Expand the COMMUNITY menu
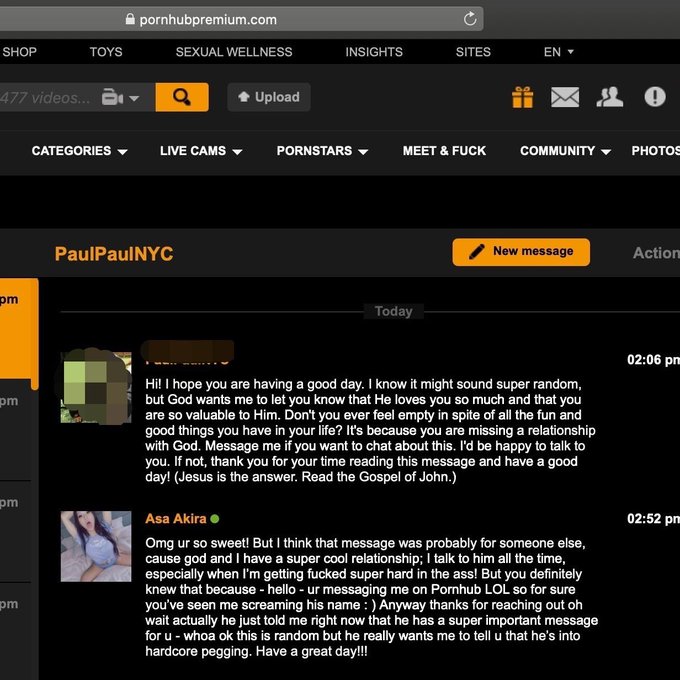This screenshot has height=680, width=680. pyautogui.click(x=566, y=151)
